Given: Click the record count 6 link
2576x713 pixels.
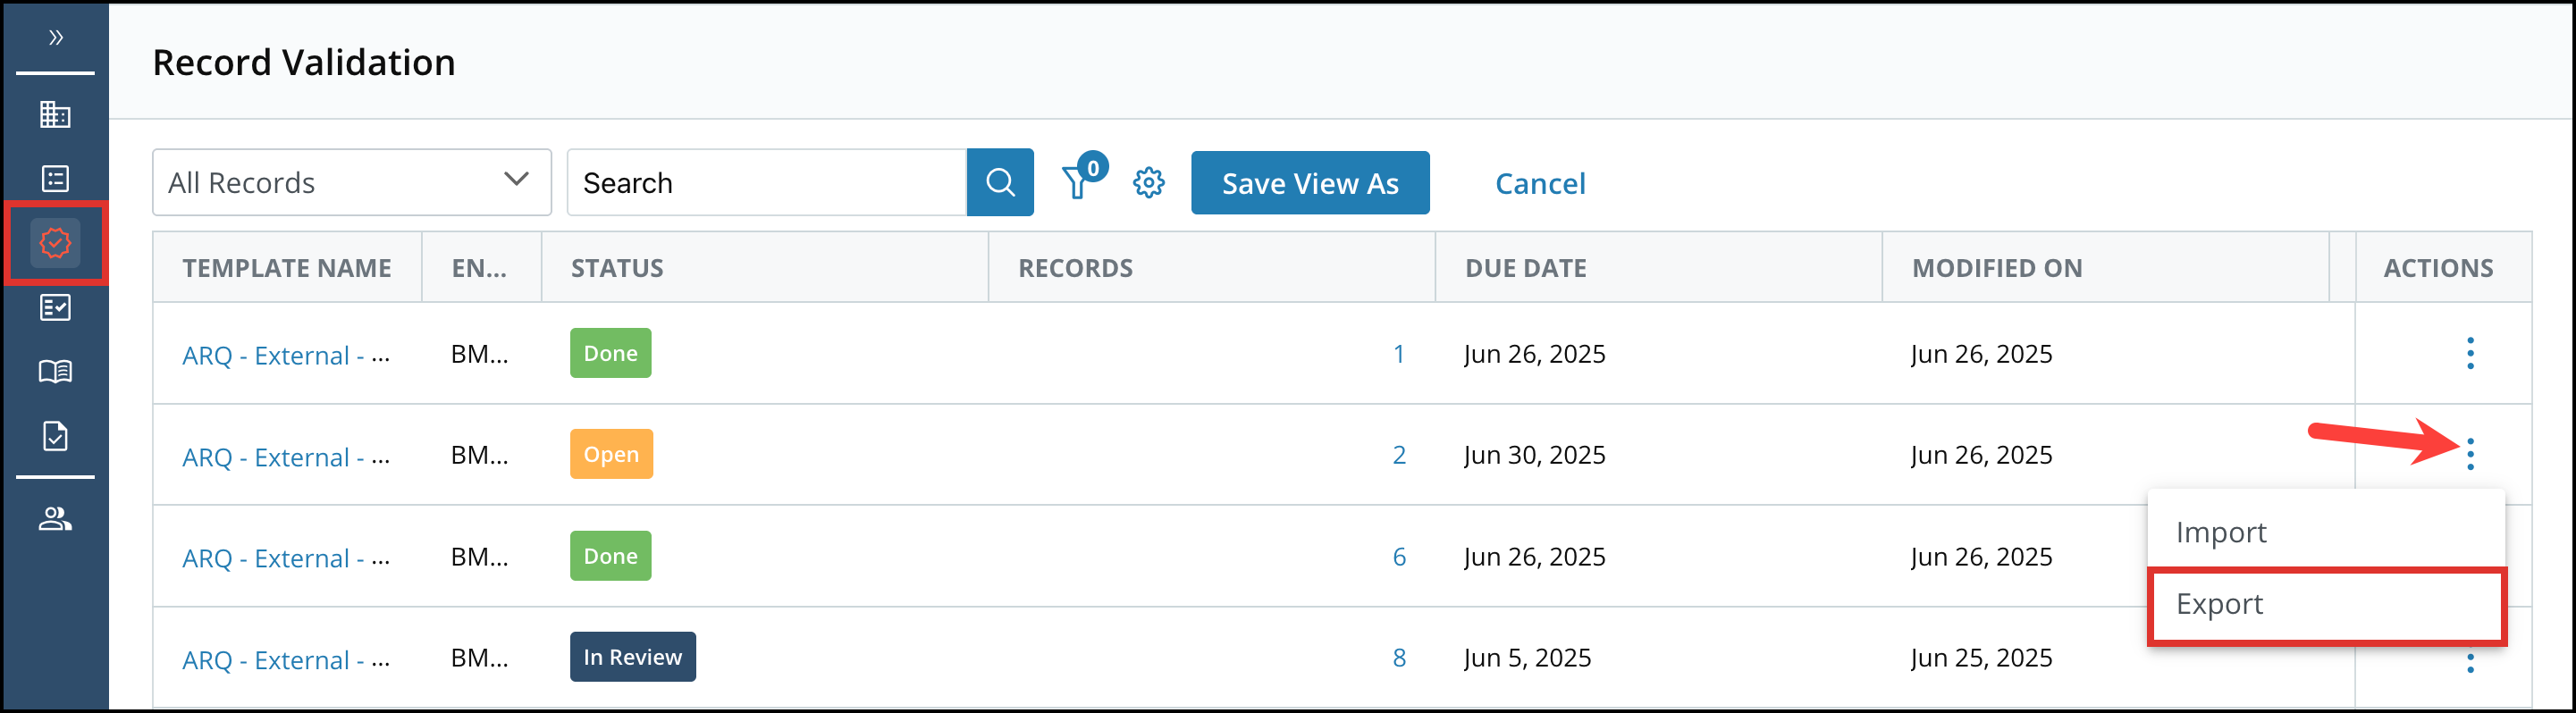Looking at the screenshot, I should click(x=1398, y=557).
